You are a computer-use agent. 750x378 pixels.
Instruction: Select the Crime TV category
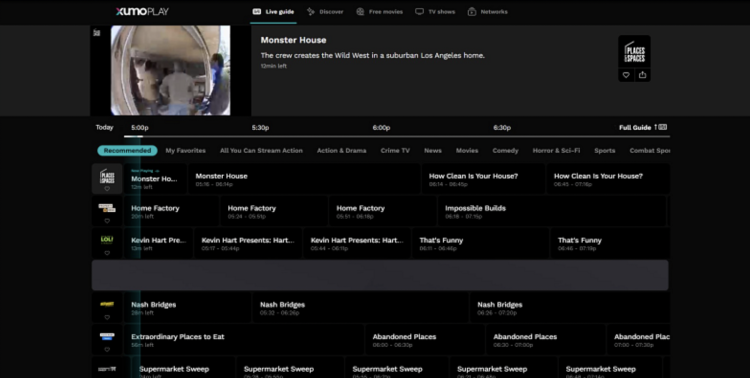tap(395, 151)
